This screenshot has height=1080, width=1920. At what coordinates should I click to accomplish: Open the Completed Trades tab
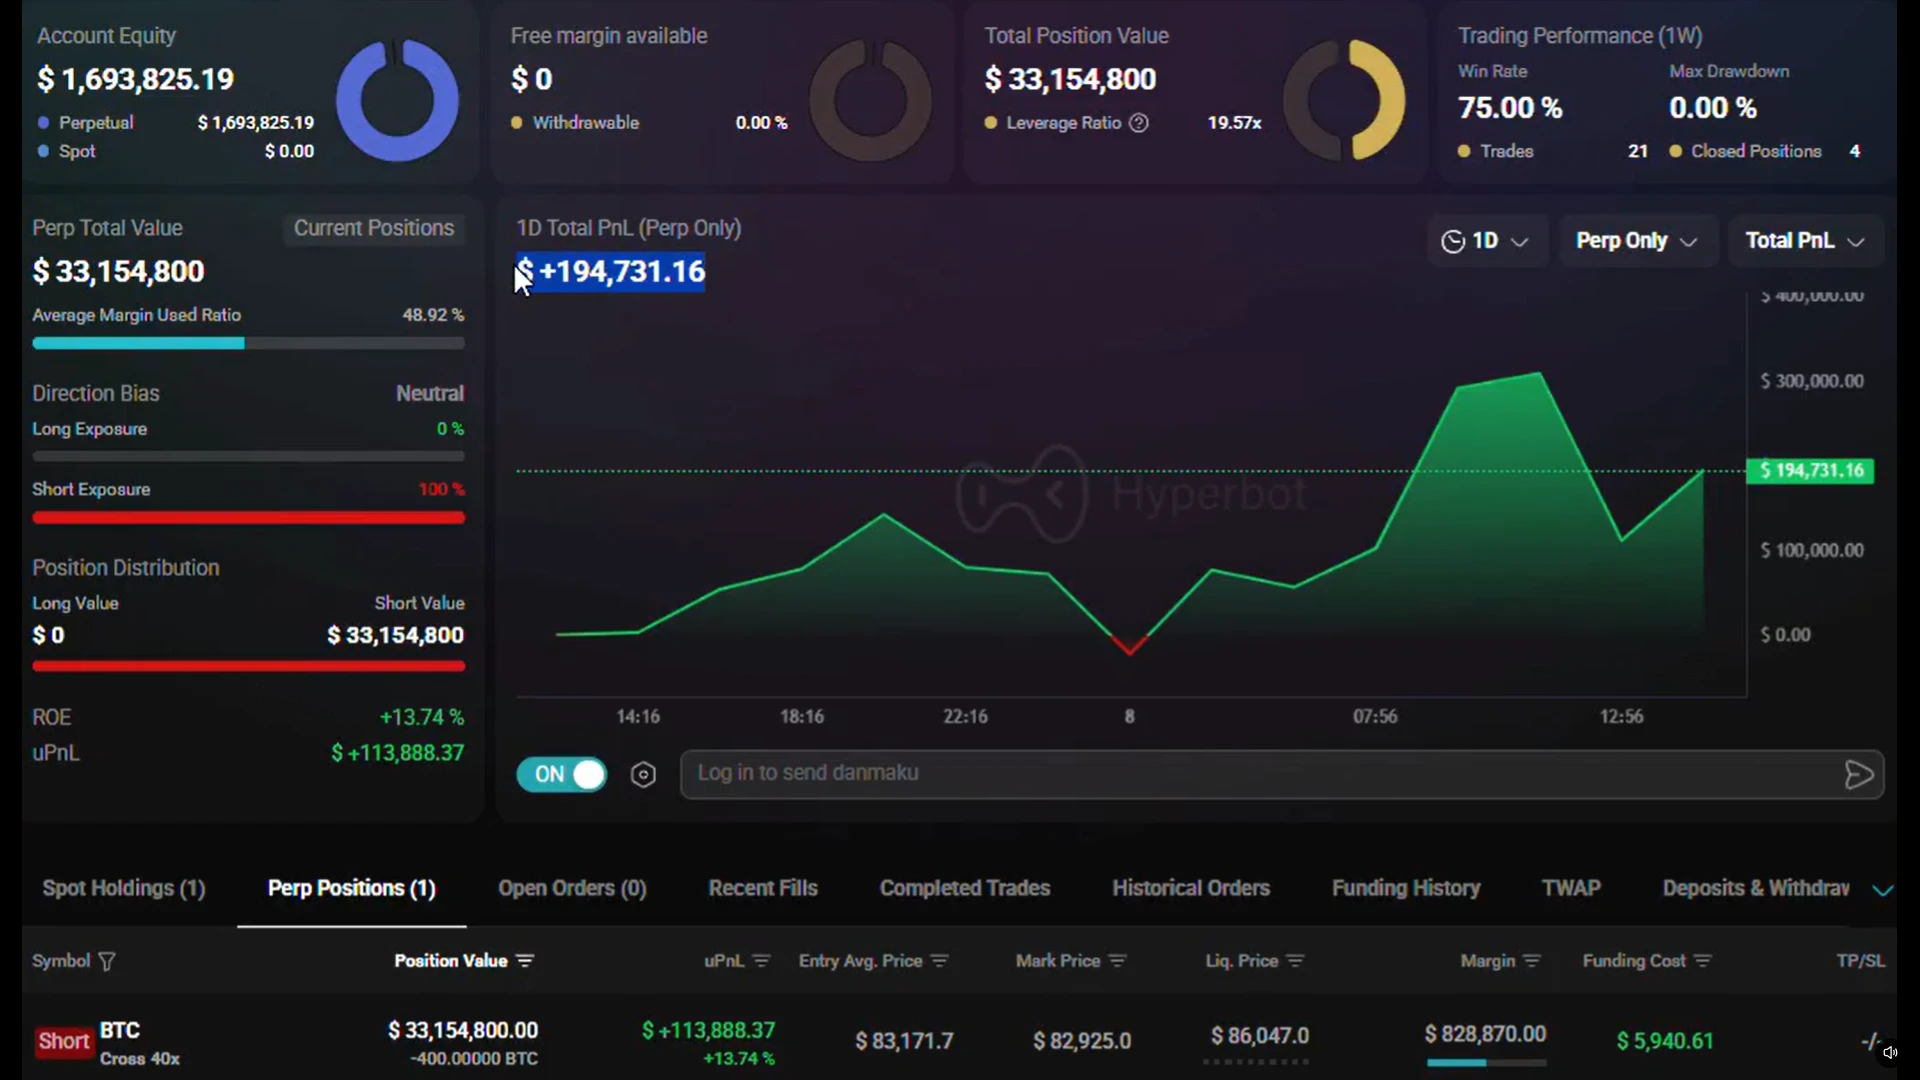965,889
